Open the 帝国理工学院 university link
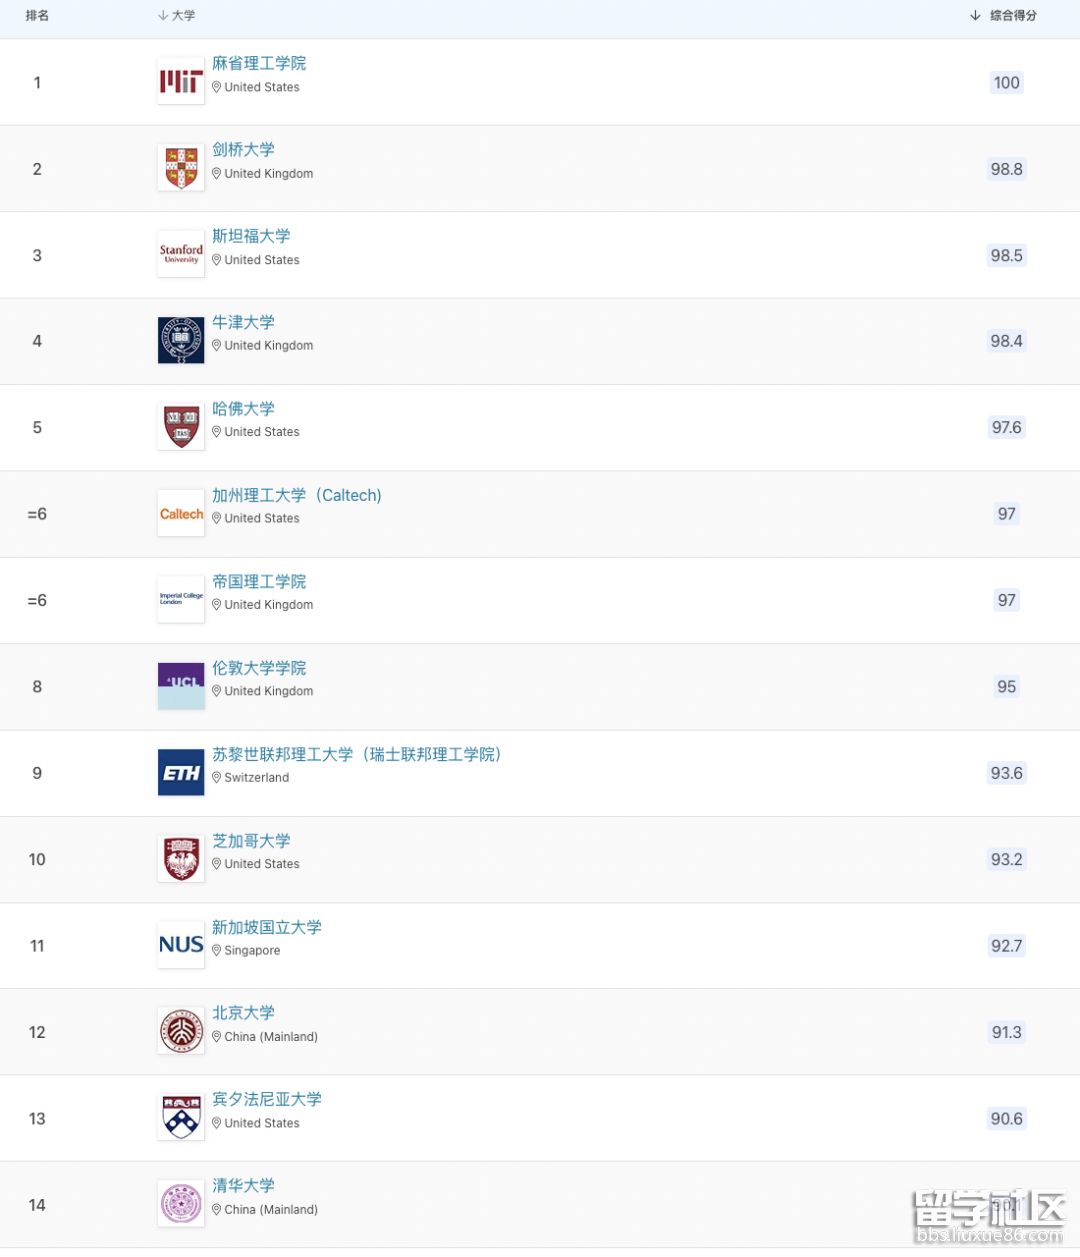1080x1257 pixels. (259, 581)
